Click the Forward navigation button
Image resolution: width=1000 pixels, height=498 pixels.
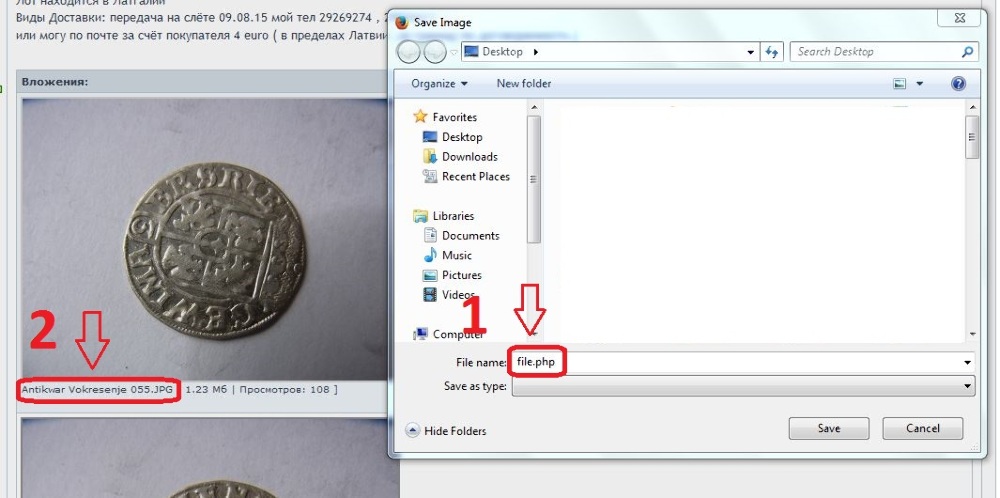(435, 52)
